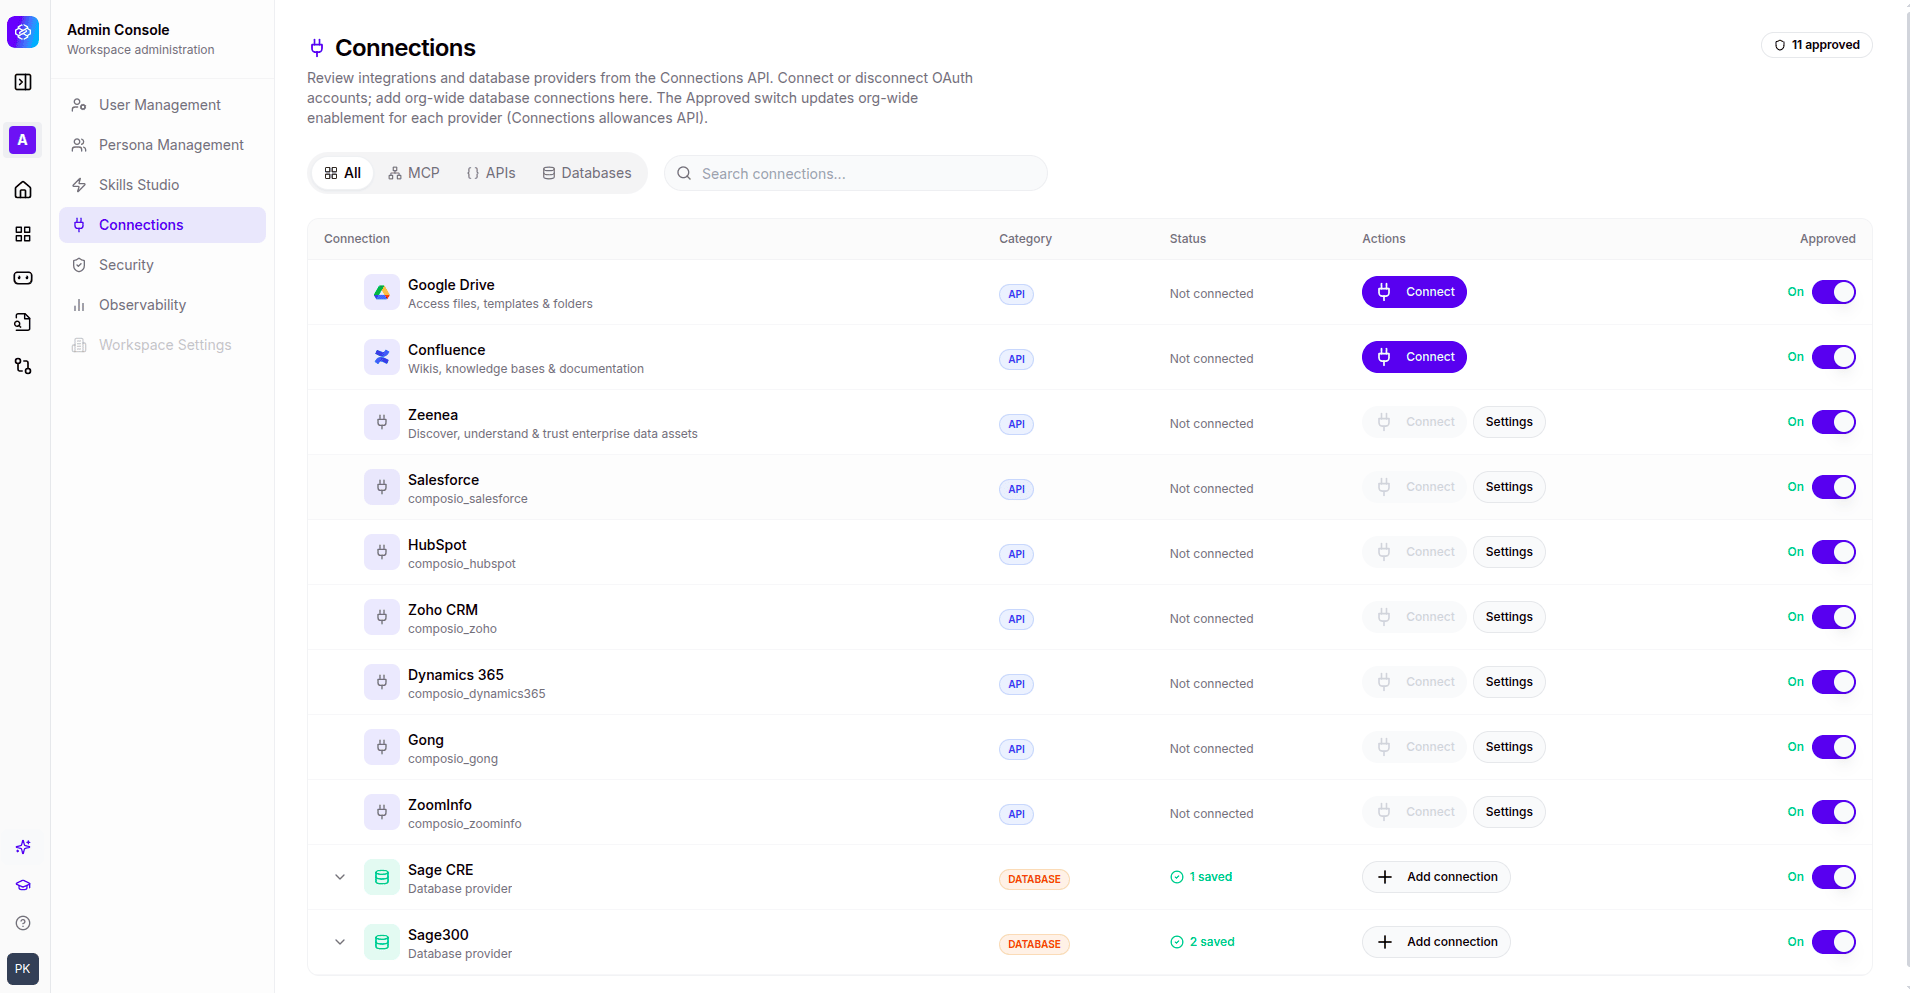Switch off Gong approval
The height and width of the screenshot is (993, 1910).
(x=1834, y=747)
